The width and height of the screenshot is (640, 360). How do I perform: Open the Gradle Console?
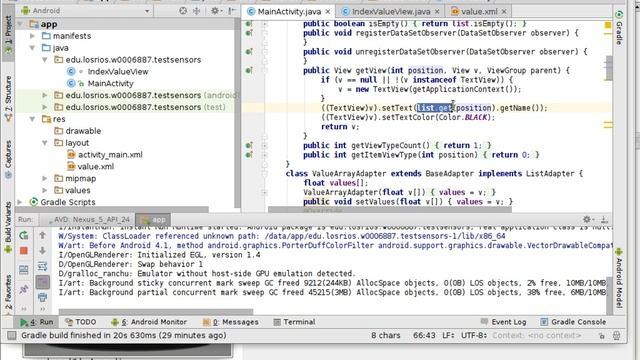coord(574,322)
